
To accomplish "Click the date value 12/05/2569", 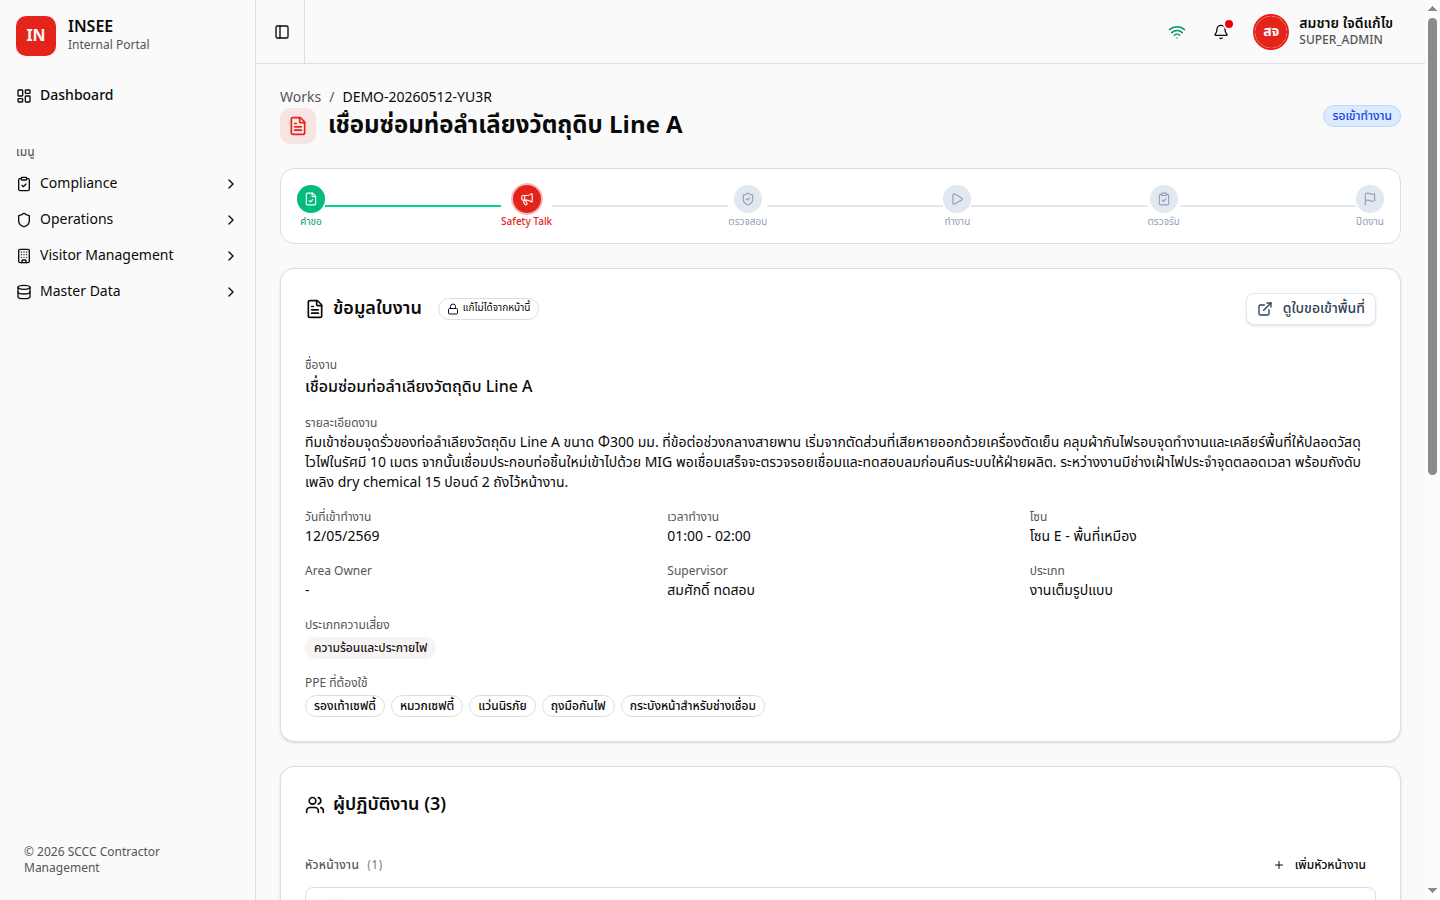I will tap(342, 536).
